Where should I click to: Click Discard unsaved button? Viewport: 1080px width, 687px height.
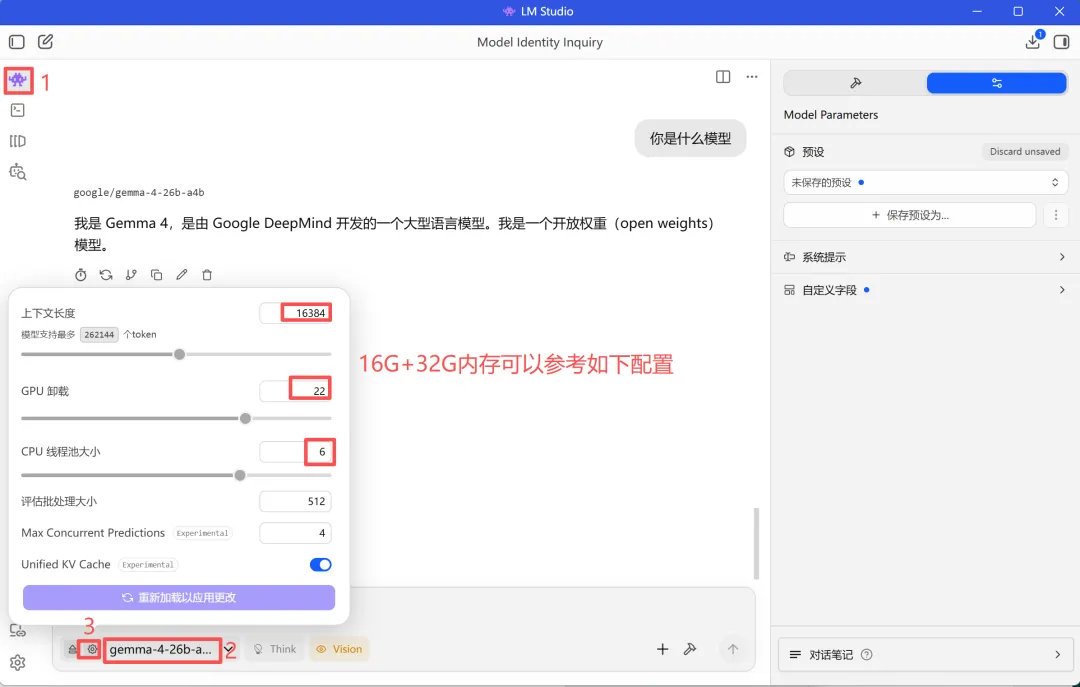(x=1025, y=152)
